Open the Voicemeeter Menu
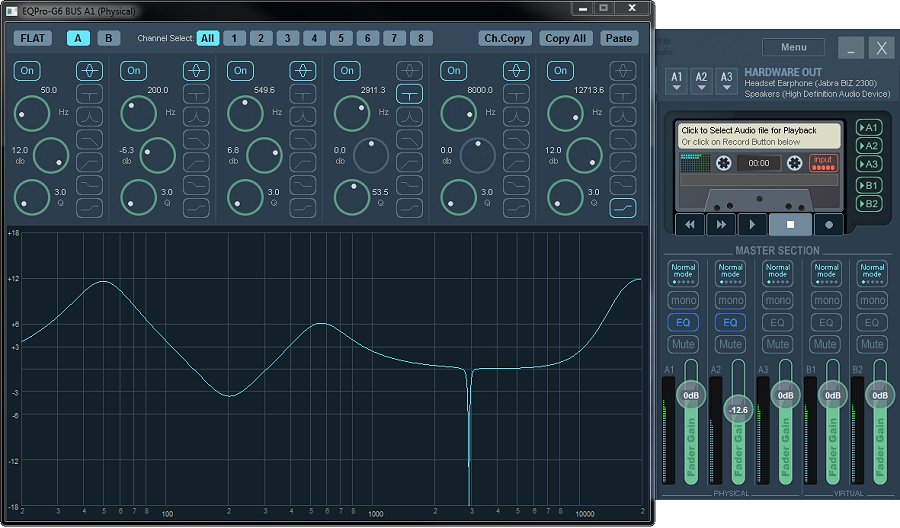Viewport: 900px width, 528px height. (793, 47)
